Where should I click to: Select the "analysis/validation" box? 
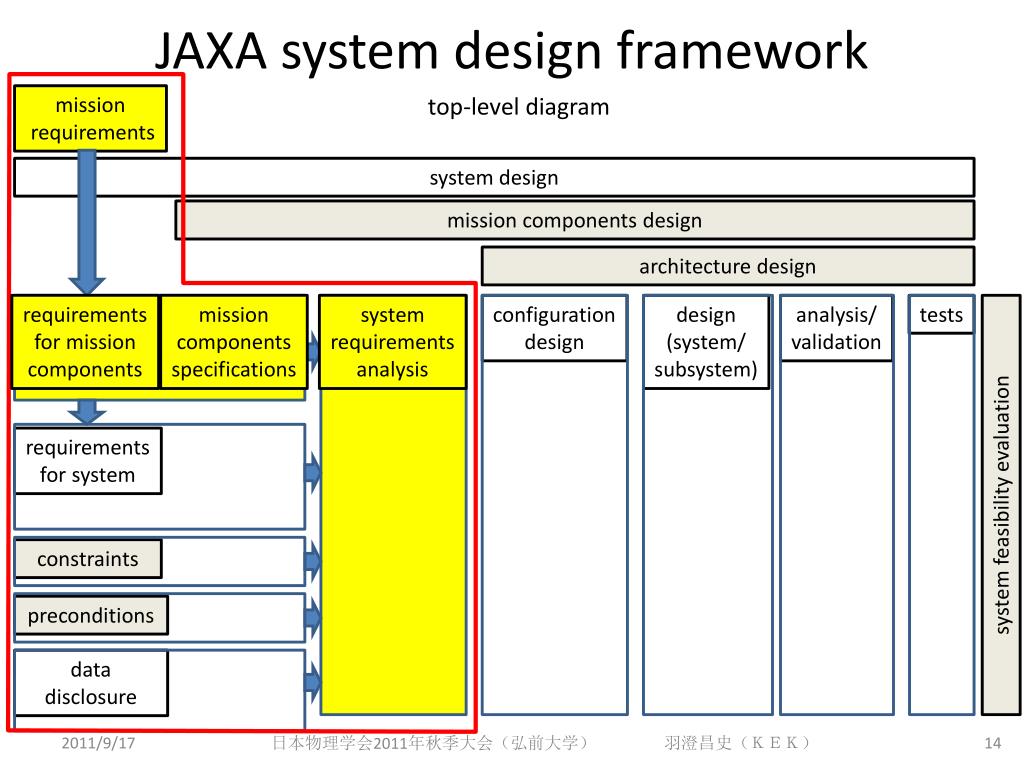click(x=836, y=328)
